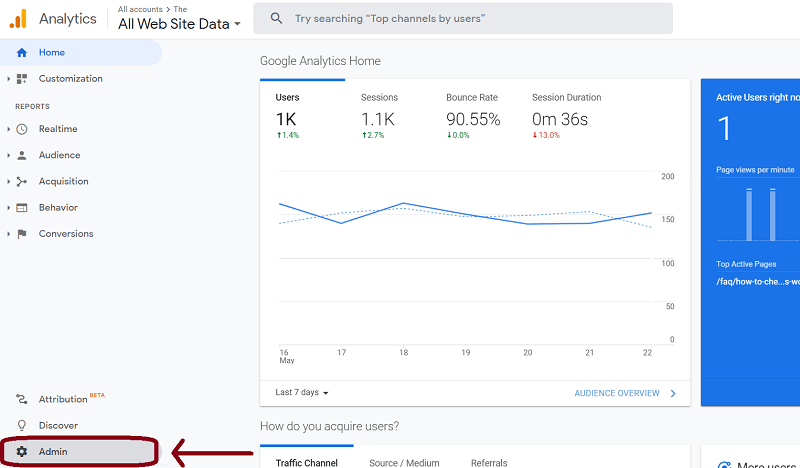
Task: Open the All Web Site Data dropdown
Action: 180,24
